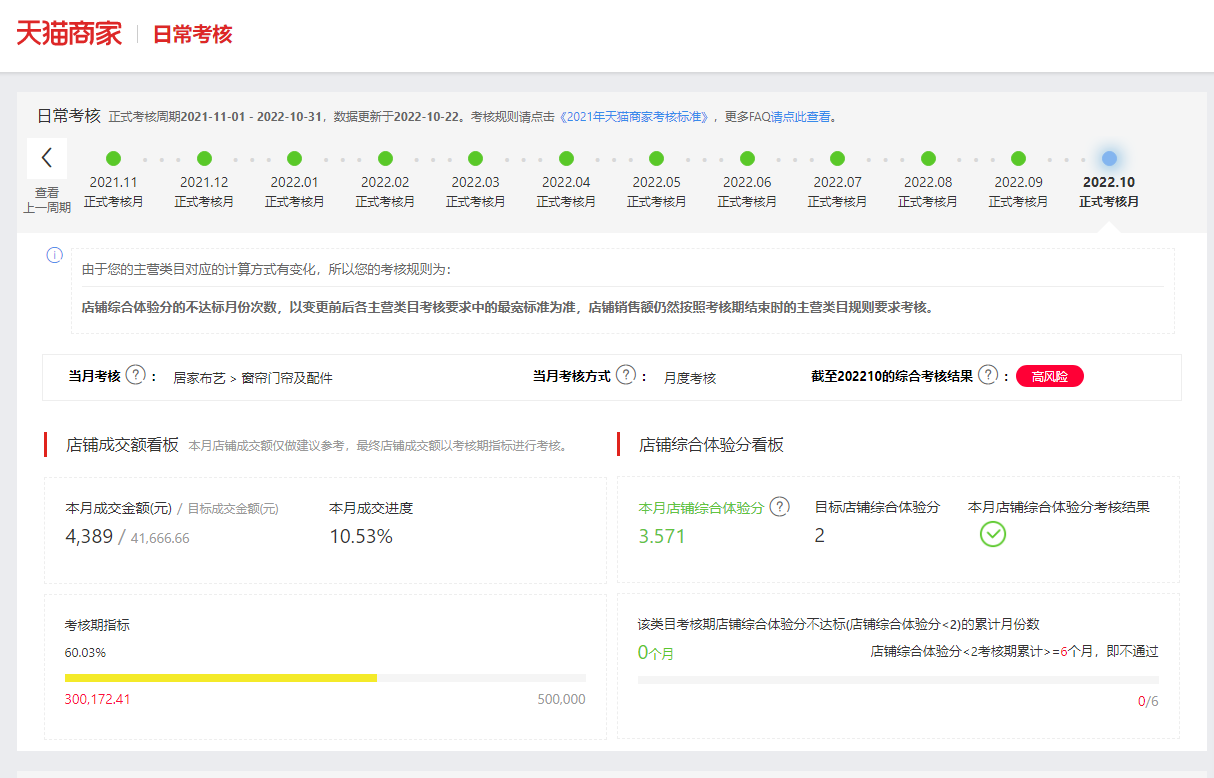Click the 41,666.66 target amount
The height and width of the screenshot is (778, 1214).
[x=160, y=538]
